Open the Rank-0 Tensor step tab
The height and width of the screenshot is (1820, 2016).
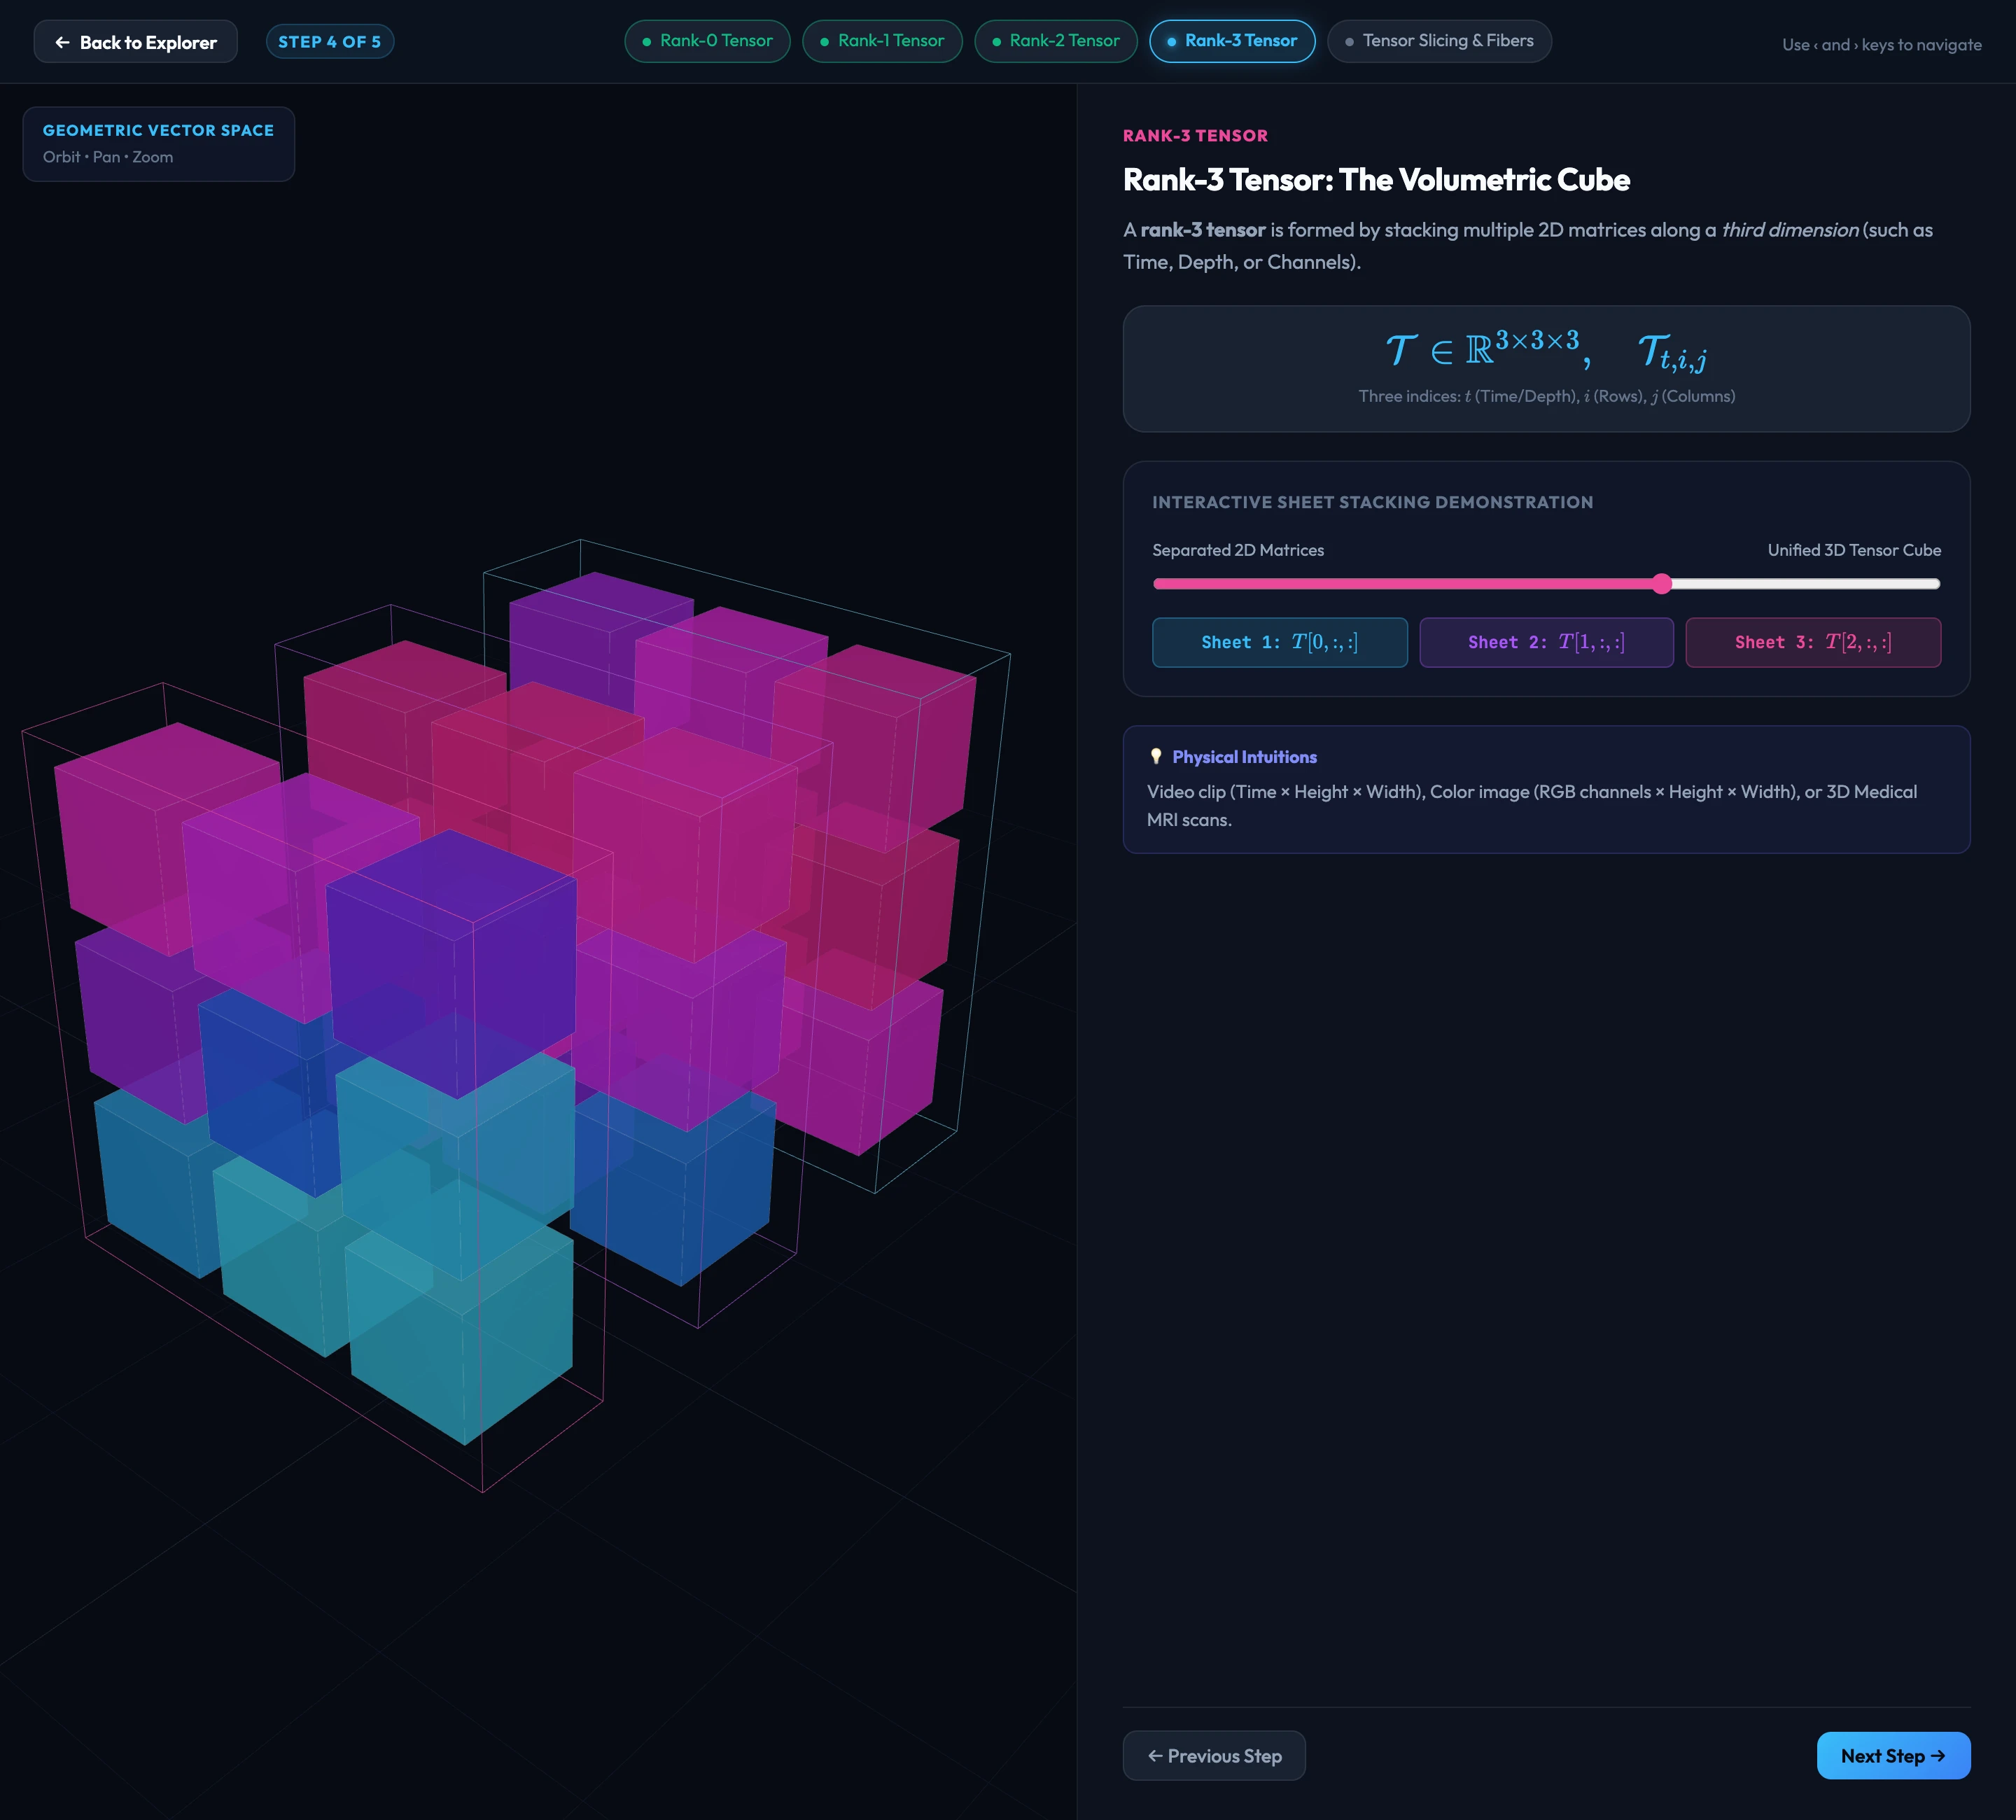(707, 41)
